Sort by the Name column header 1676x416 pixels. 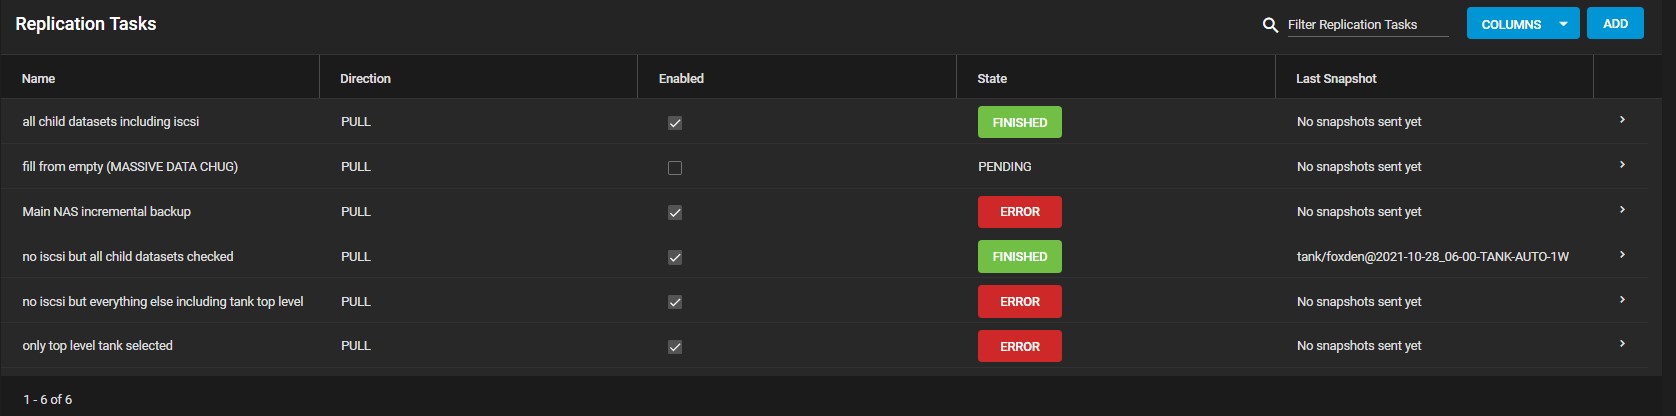(38, 79)
